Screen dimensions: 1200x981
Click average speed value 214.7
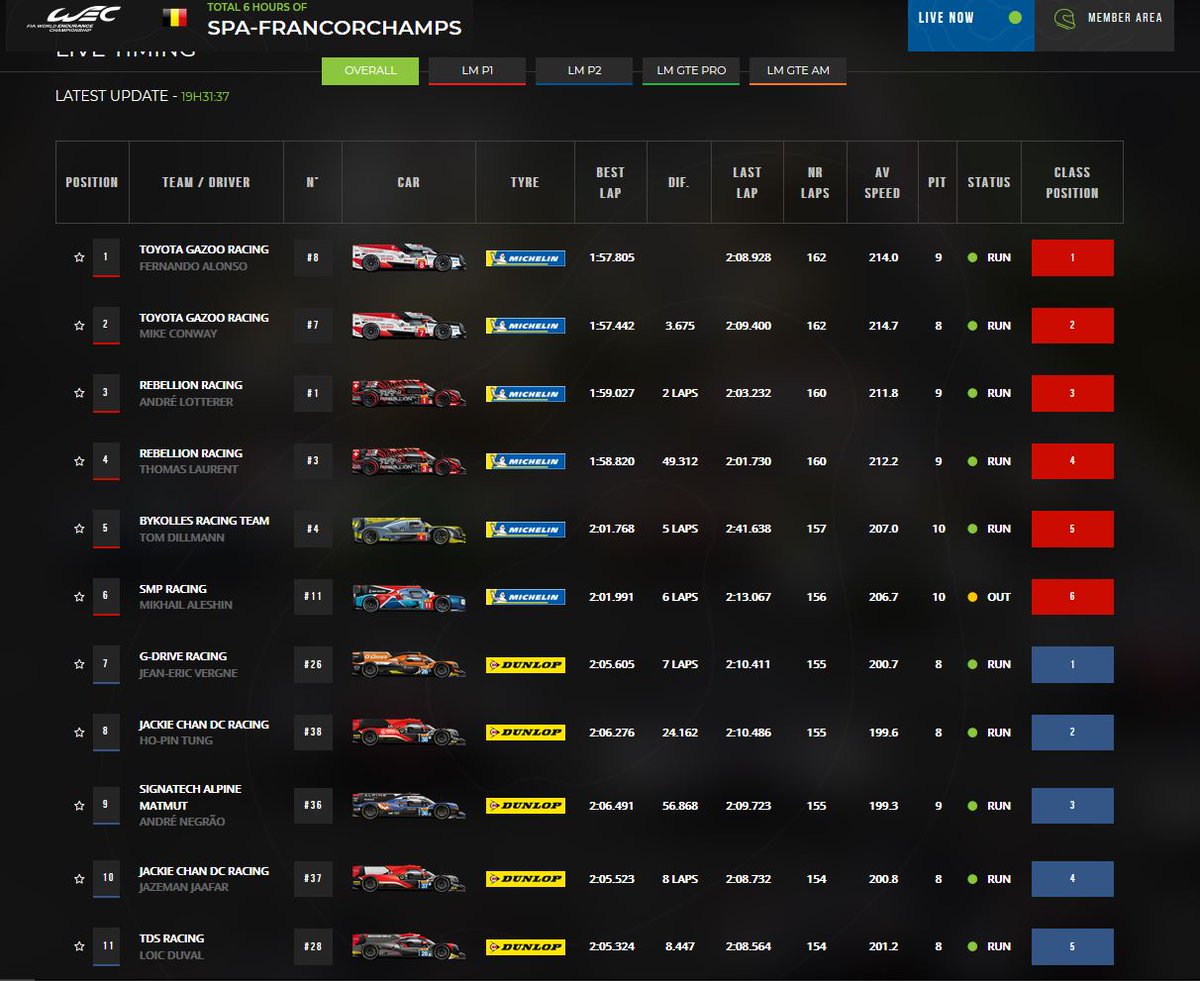(882, 326)
